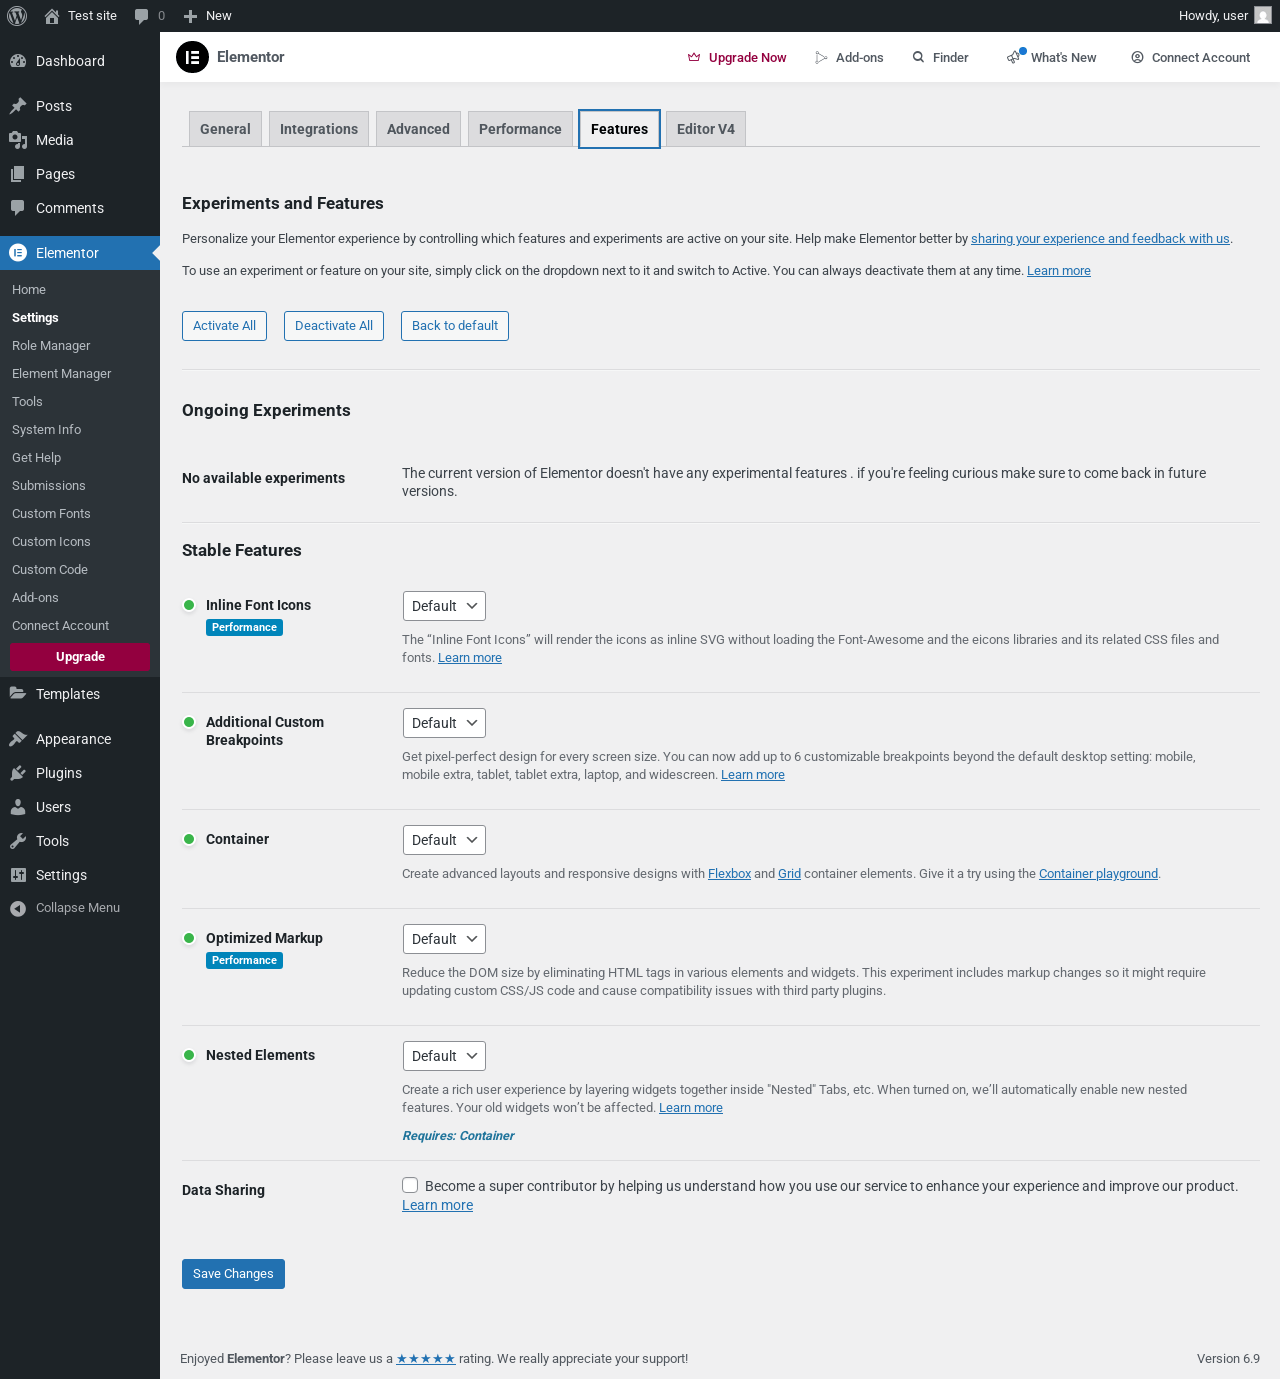Open Element Manager in Elementor submenu
This screenshot has height=1379, width=1280.
point(62,374)
